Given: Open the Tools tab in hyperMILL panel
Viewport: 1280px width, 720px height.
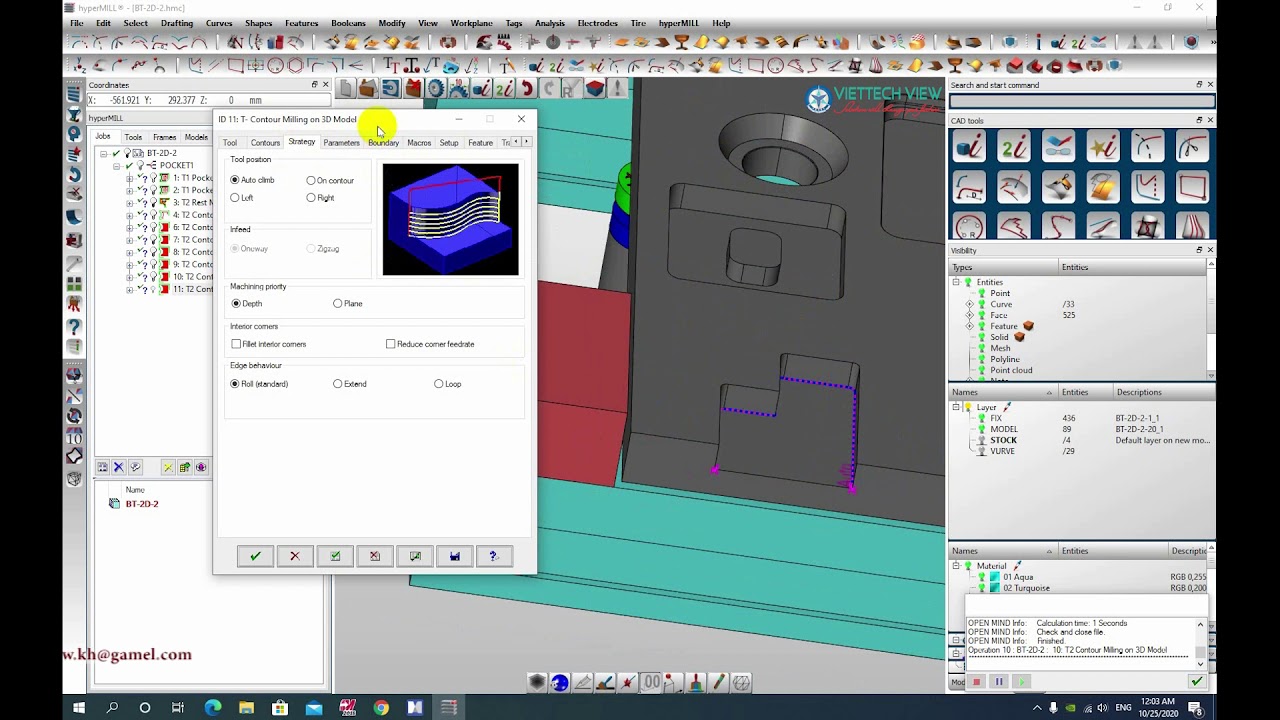Looking at the screenshot, I should [x=133, y=137].
